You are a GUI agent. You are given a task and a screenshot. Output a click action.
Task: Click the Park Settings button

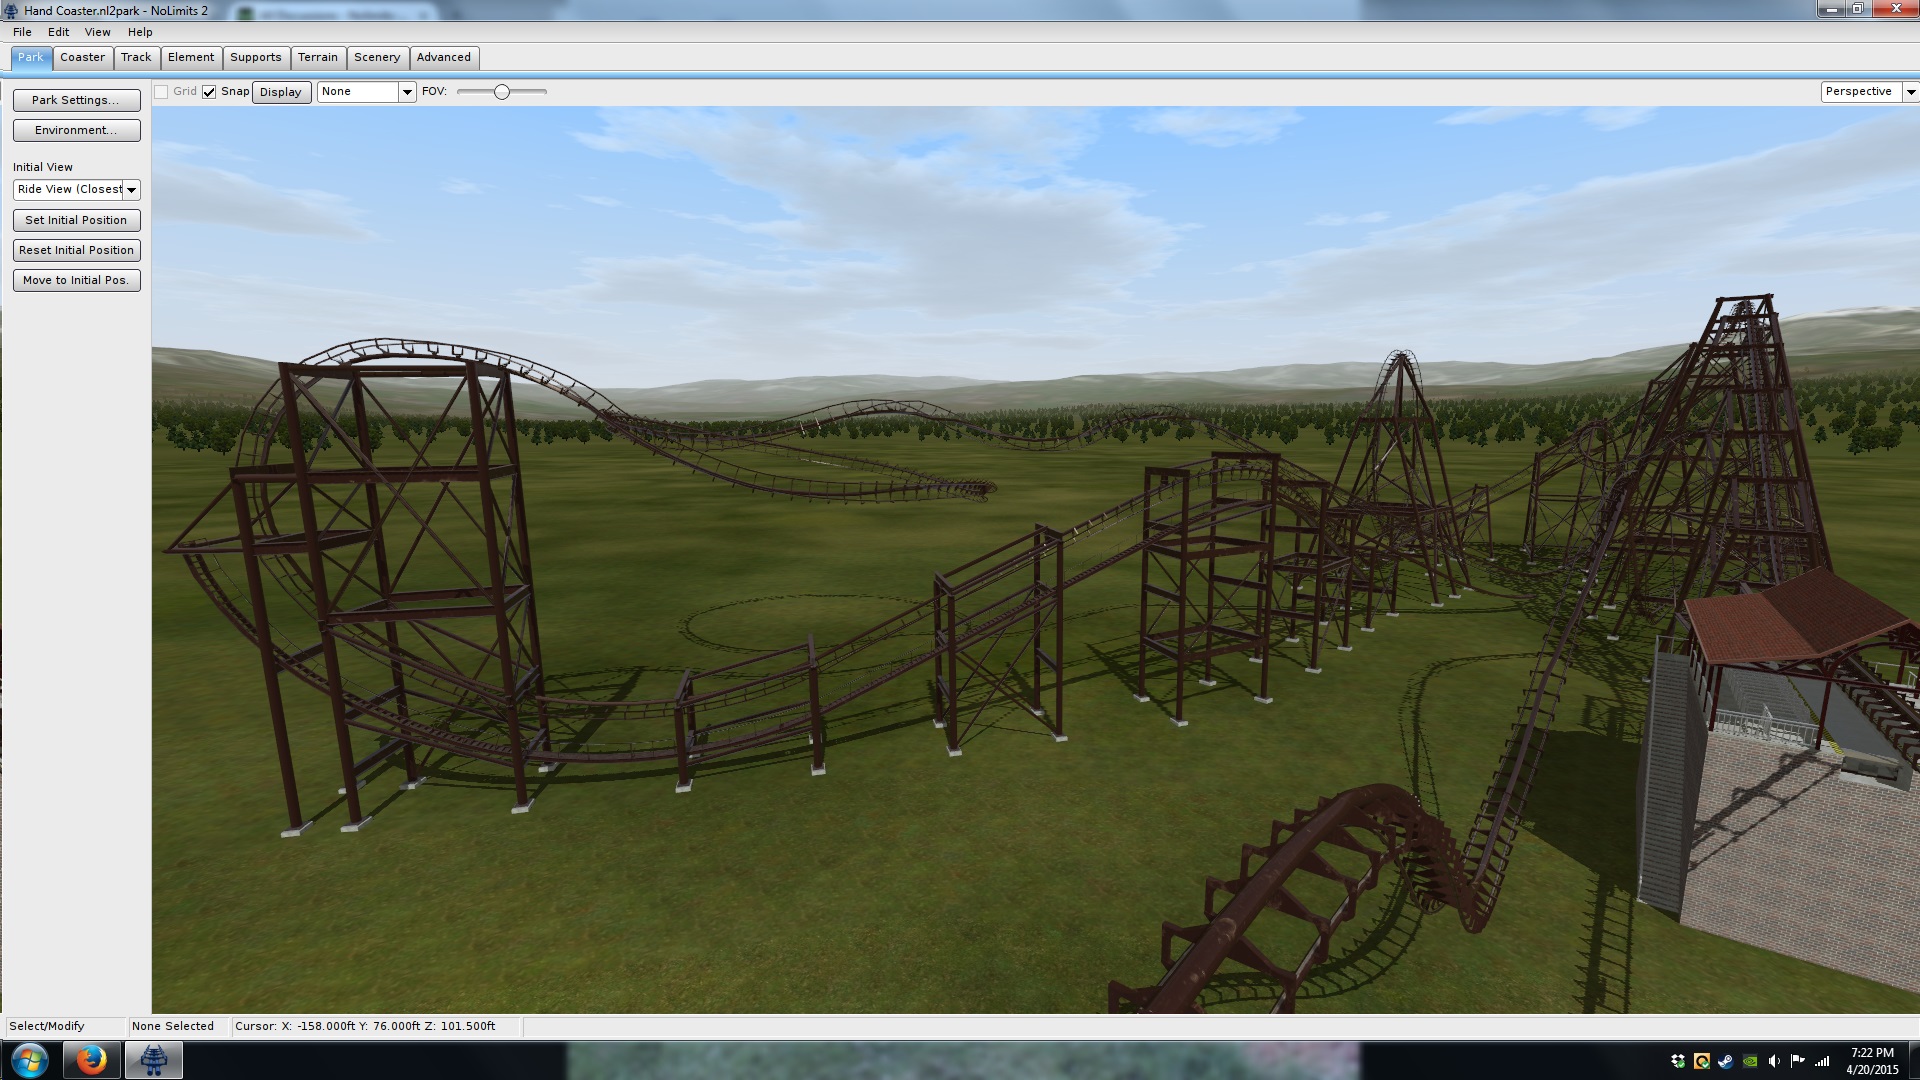click(76, 100)
